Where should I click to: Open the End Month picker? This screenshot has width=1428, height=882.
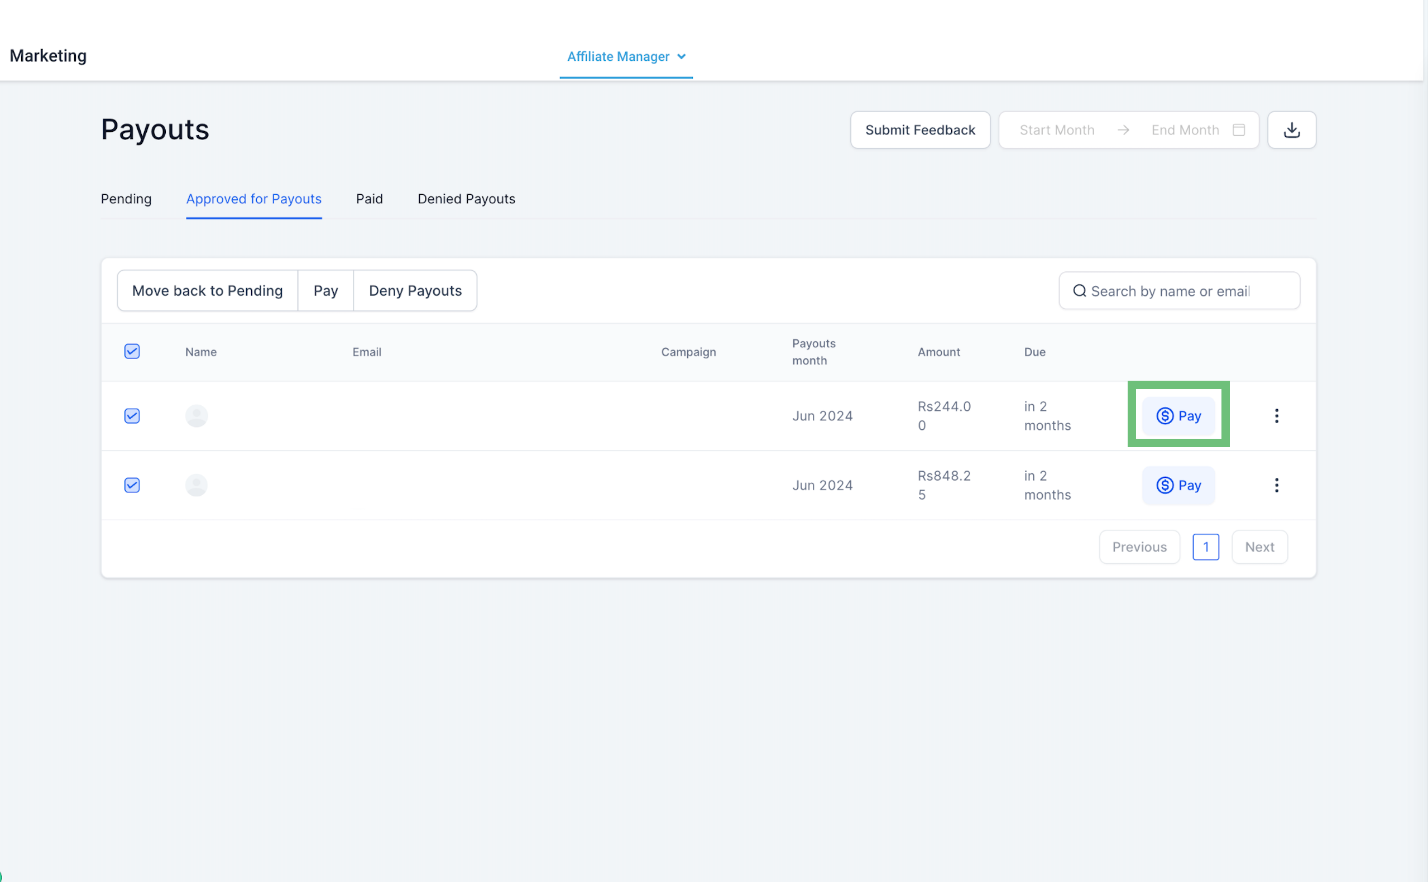point(1185,130)
